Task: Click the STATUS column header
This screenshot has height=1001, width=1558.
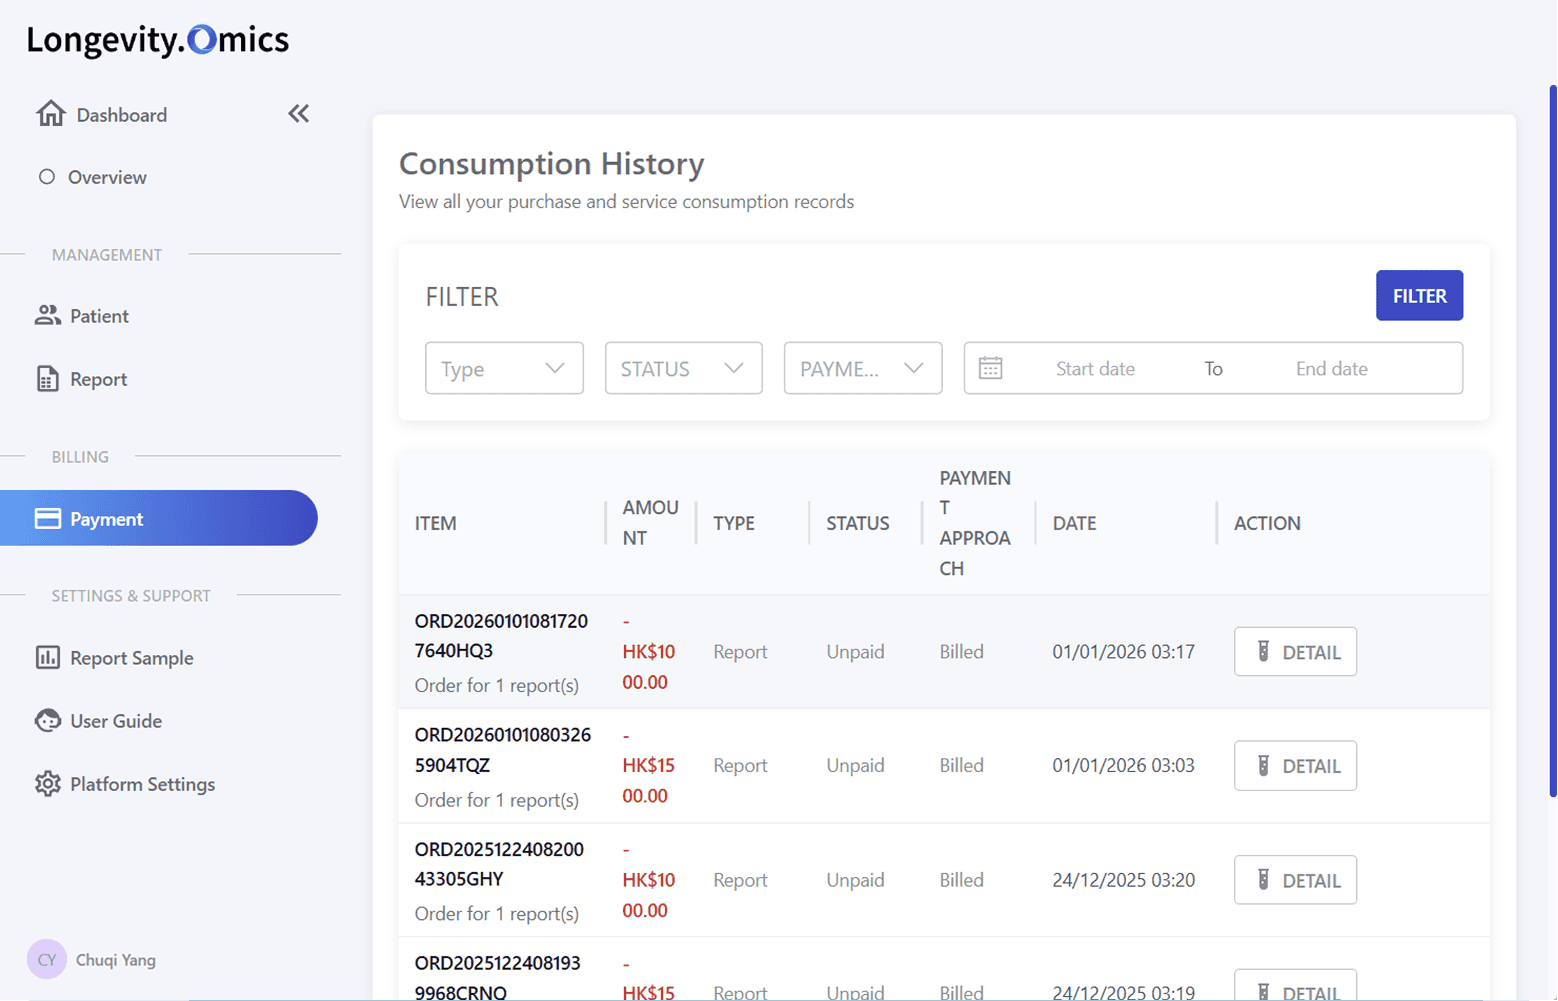Action: pyautogui.click(x=858, y=523)
